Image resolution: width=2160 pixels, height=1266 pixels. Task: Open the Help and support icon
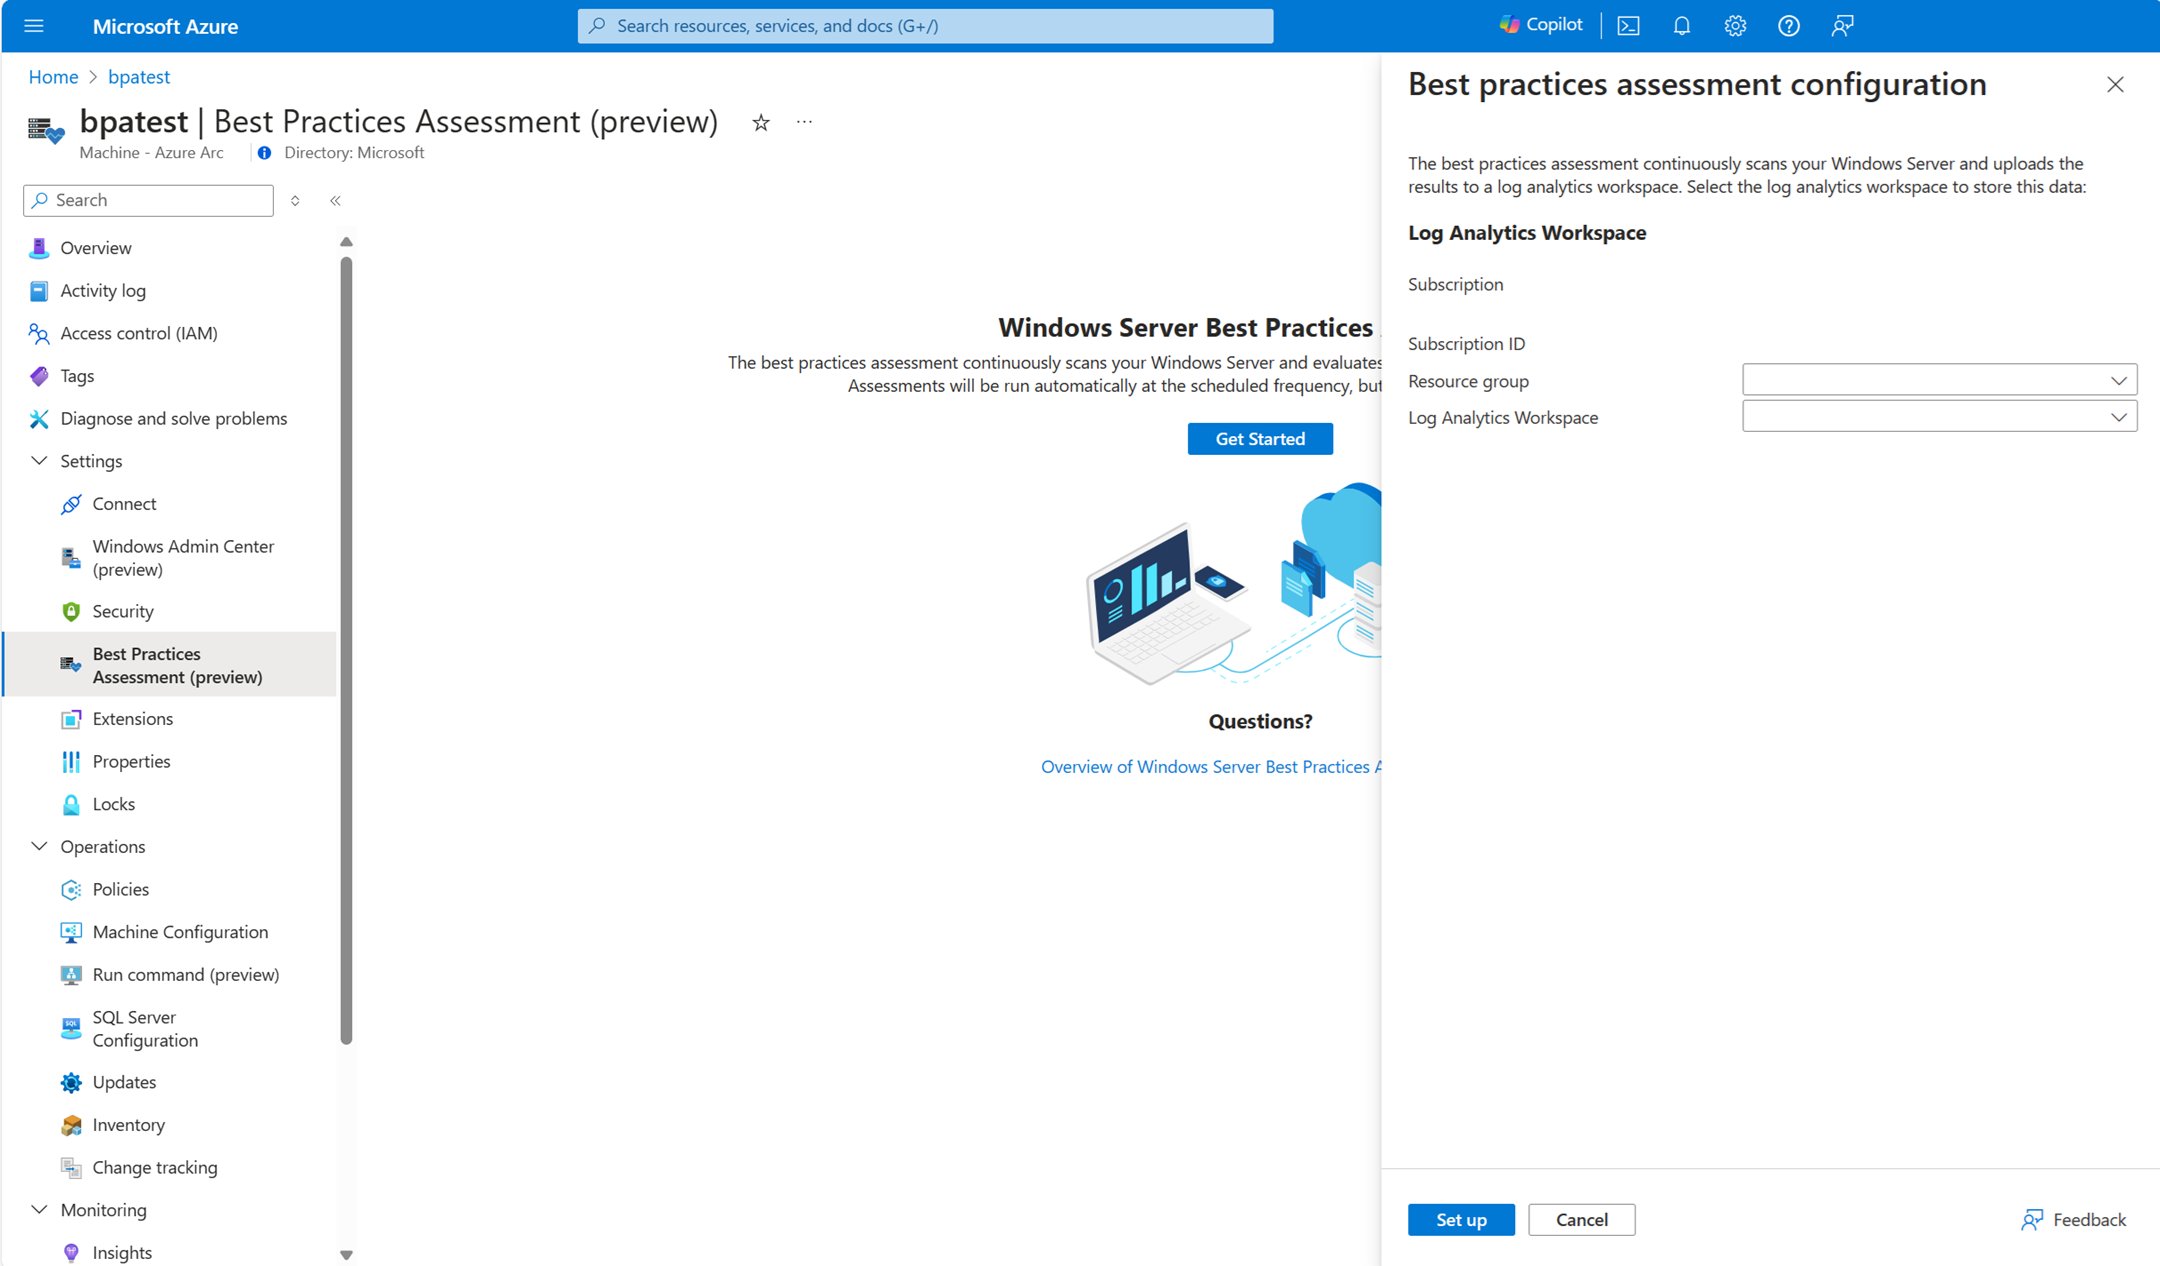1789,25
